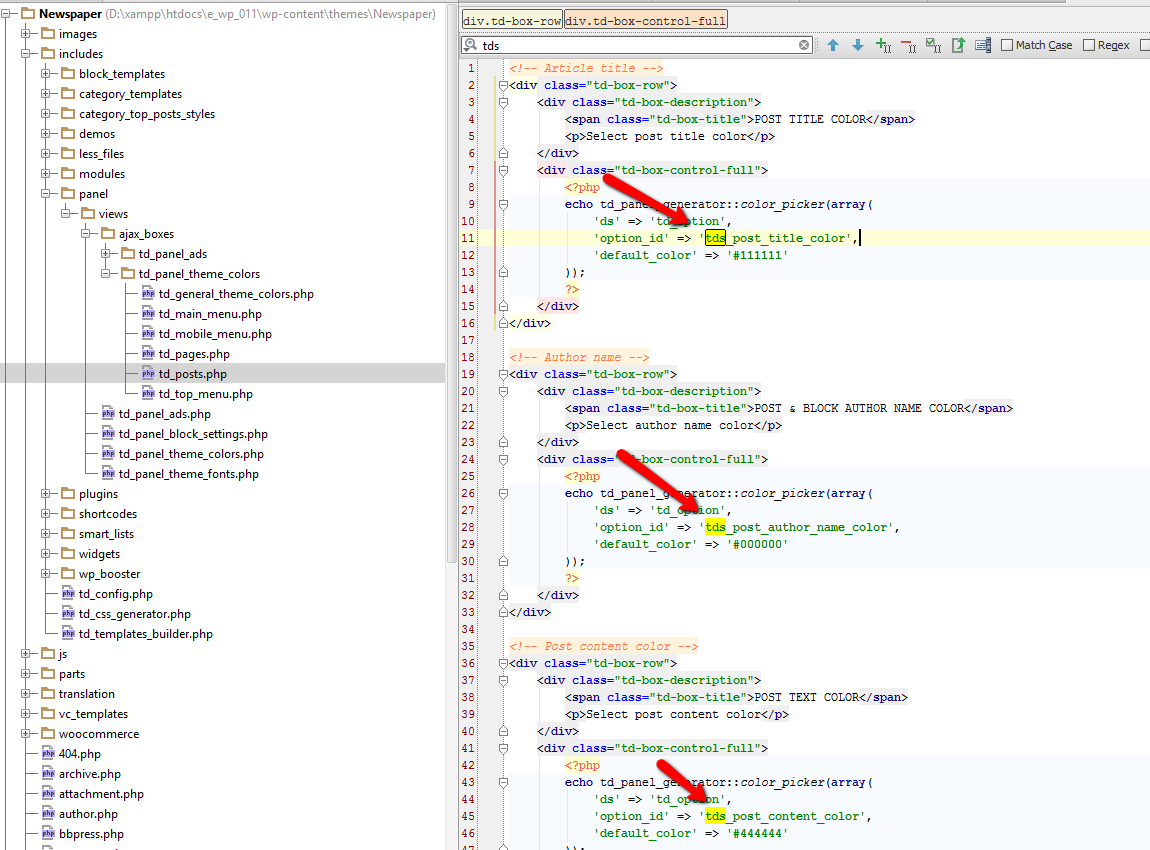Click the td_posts.php file icon
1150x850 pixels.
[148, 374]
